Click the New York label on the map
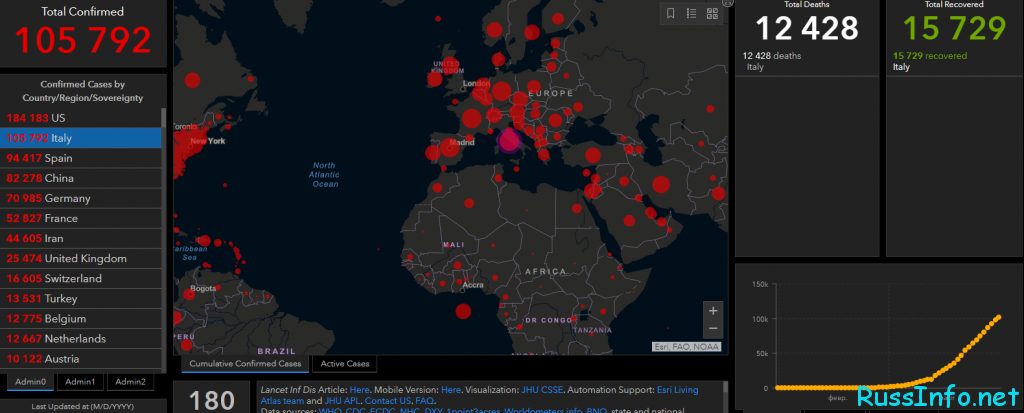This screenshot has height=413, width=1024. point(208,140)
